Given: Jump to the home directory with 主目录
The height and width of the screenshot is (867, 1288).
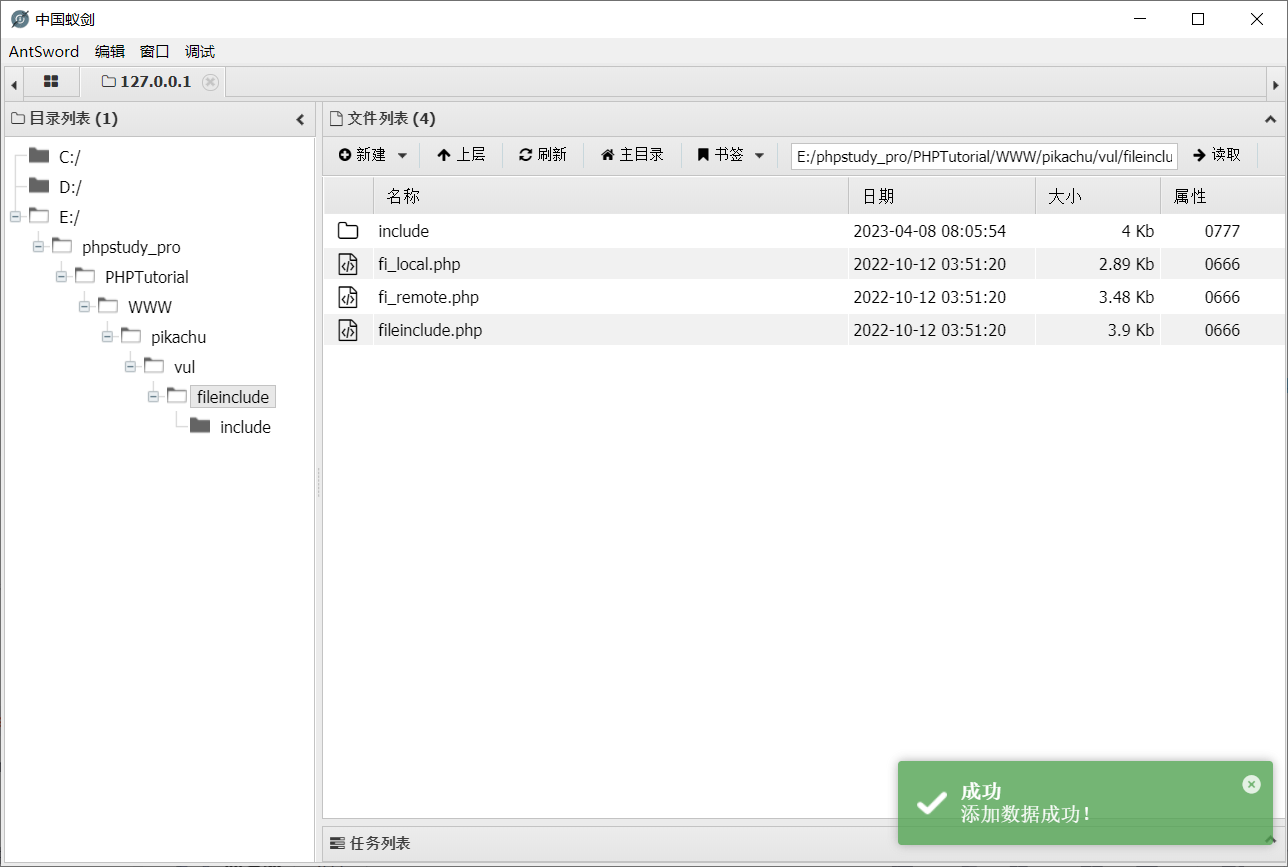Looking at the screenshot, I should [x=632, y=155].
